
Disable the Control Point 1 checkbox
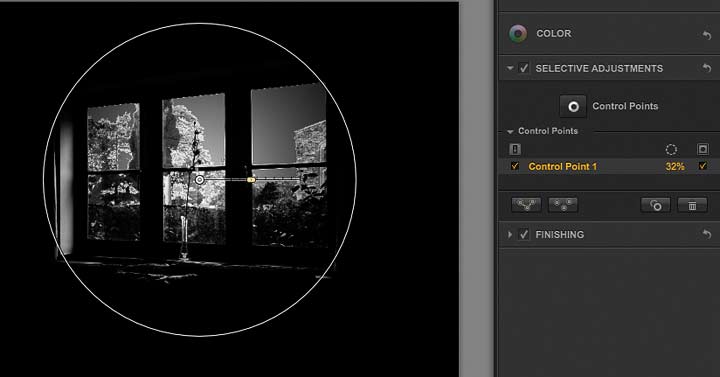(515, 166)
